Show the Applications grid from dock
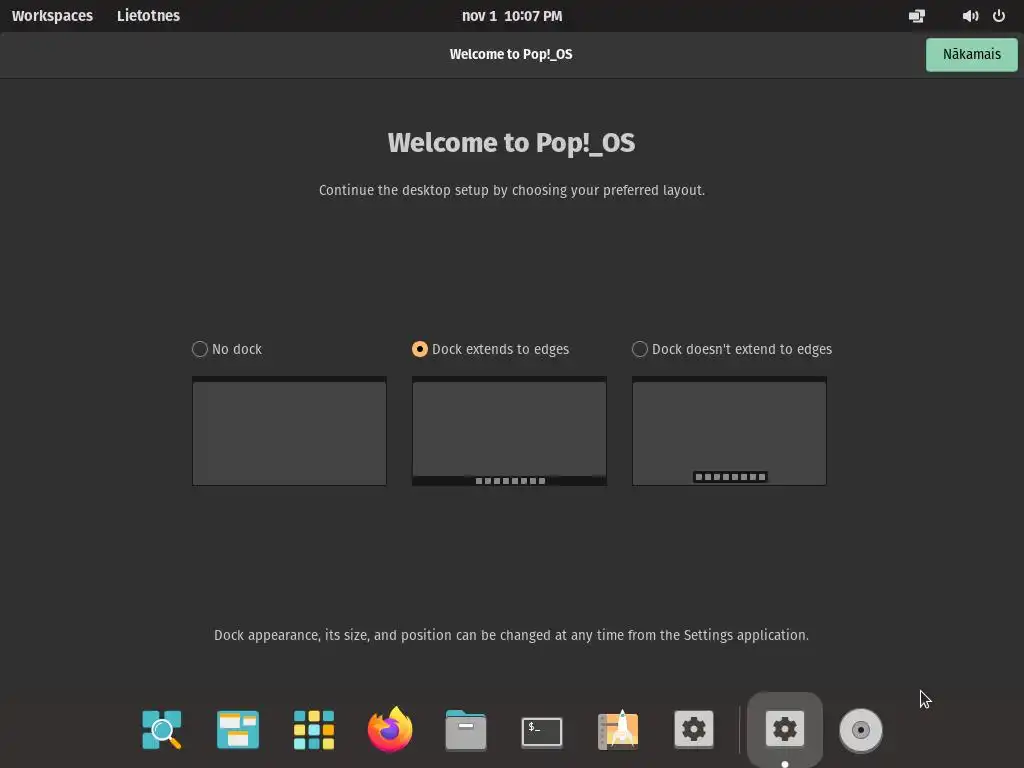1024x768 pixels. click(314, 729)
